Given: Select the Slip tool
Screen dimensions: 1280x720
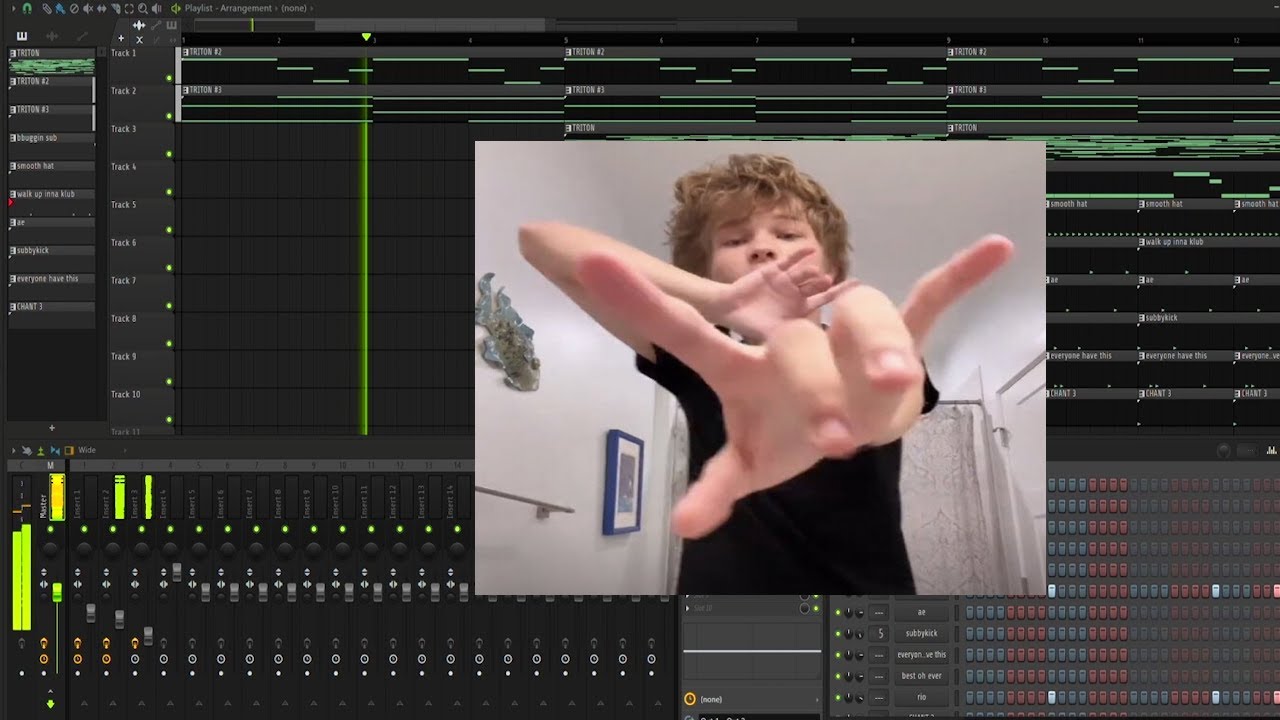Looking at the screenshot, I should click(101, 9).
